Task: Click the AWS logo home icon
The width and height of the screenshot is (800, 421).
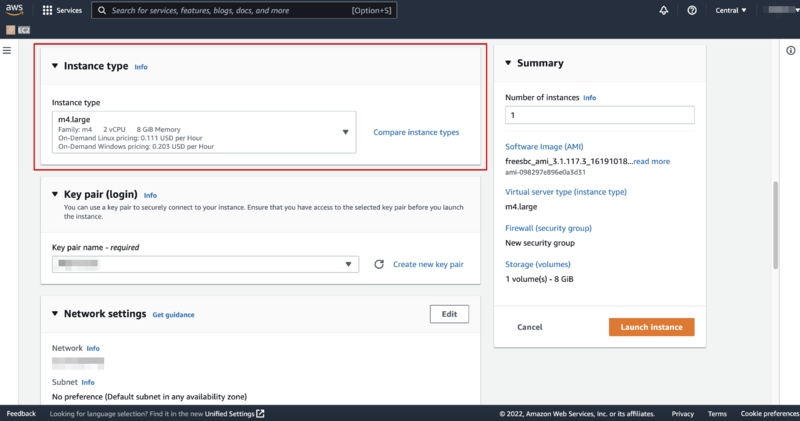Action: click(x=14, y=10)
